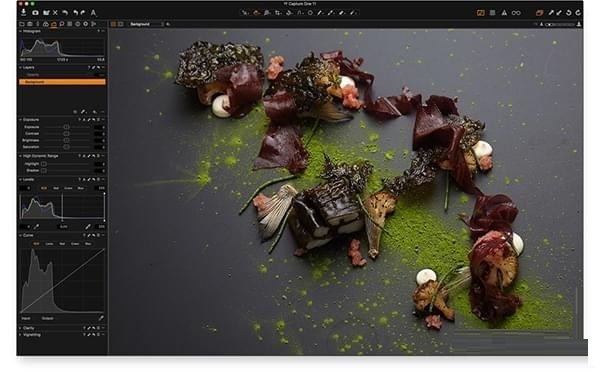Viewport: 600px width, 380px height.
Task: Select the Keystone cursor tool
Action: pos(300,13)
